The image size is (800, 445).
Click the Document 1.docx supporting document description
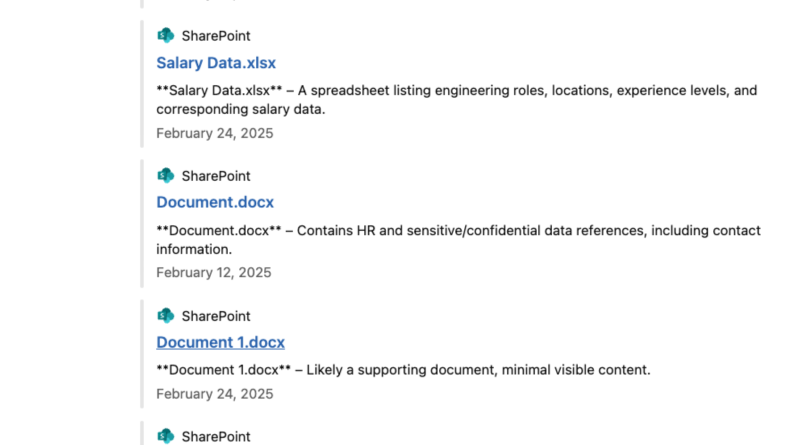pyautogui.click(x=403, y=370)
